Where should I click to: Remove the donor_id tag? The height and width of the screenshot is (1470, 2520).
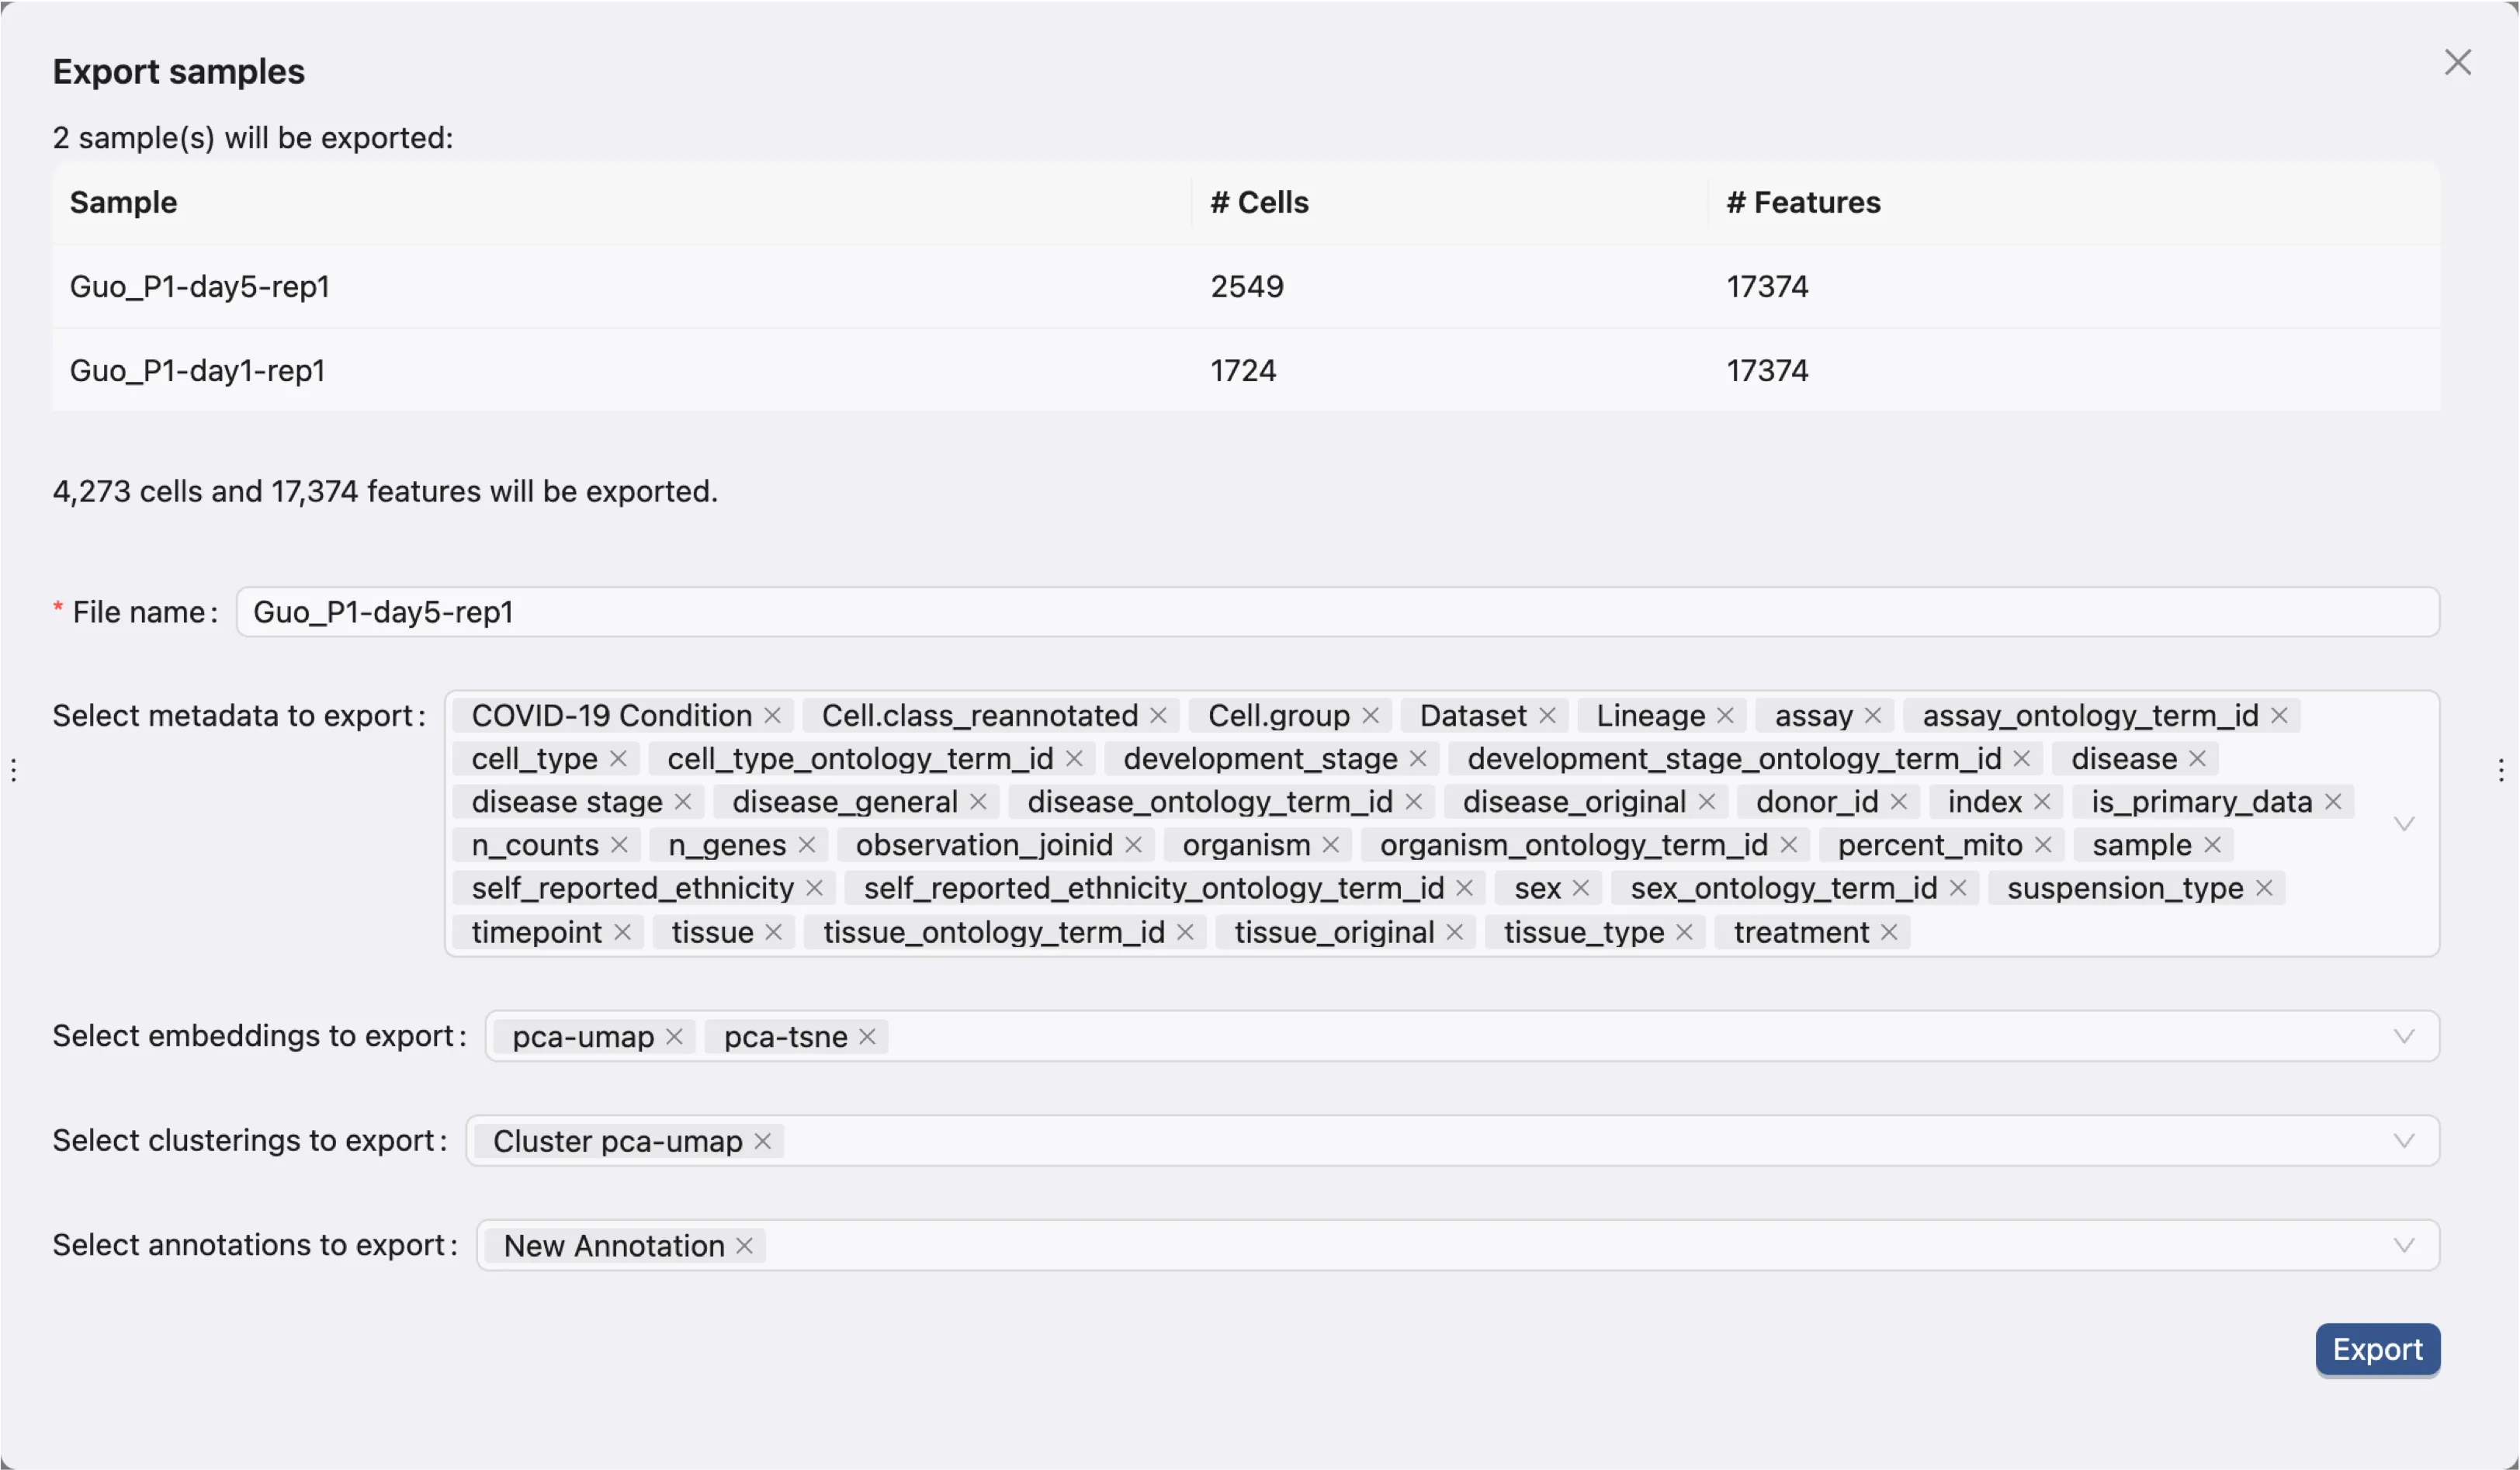1899,802
